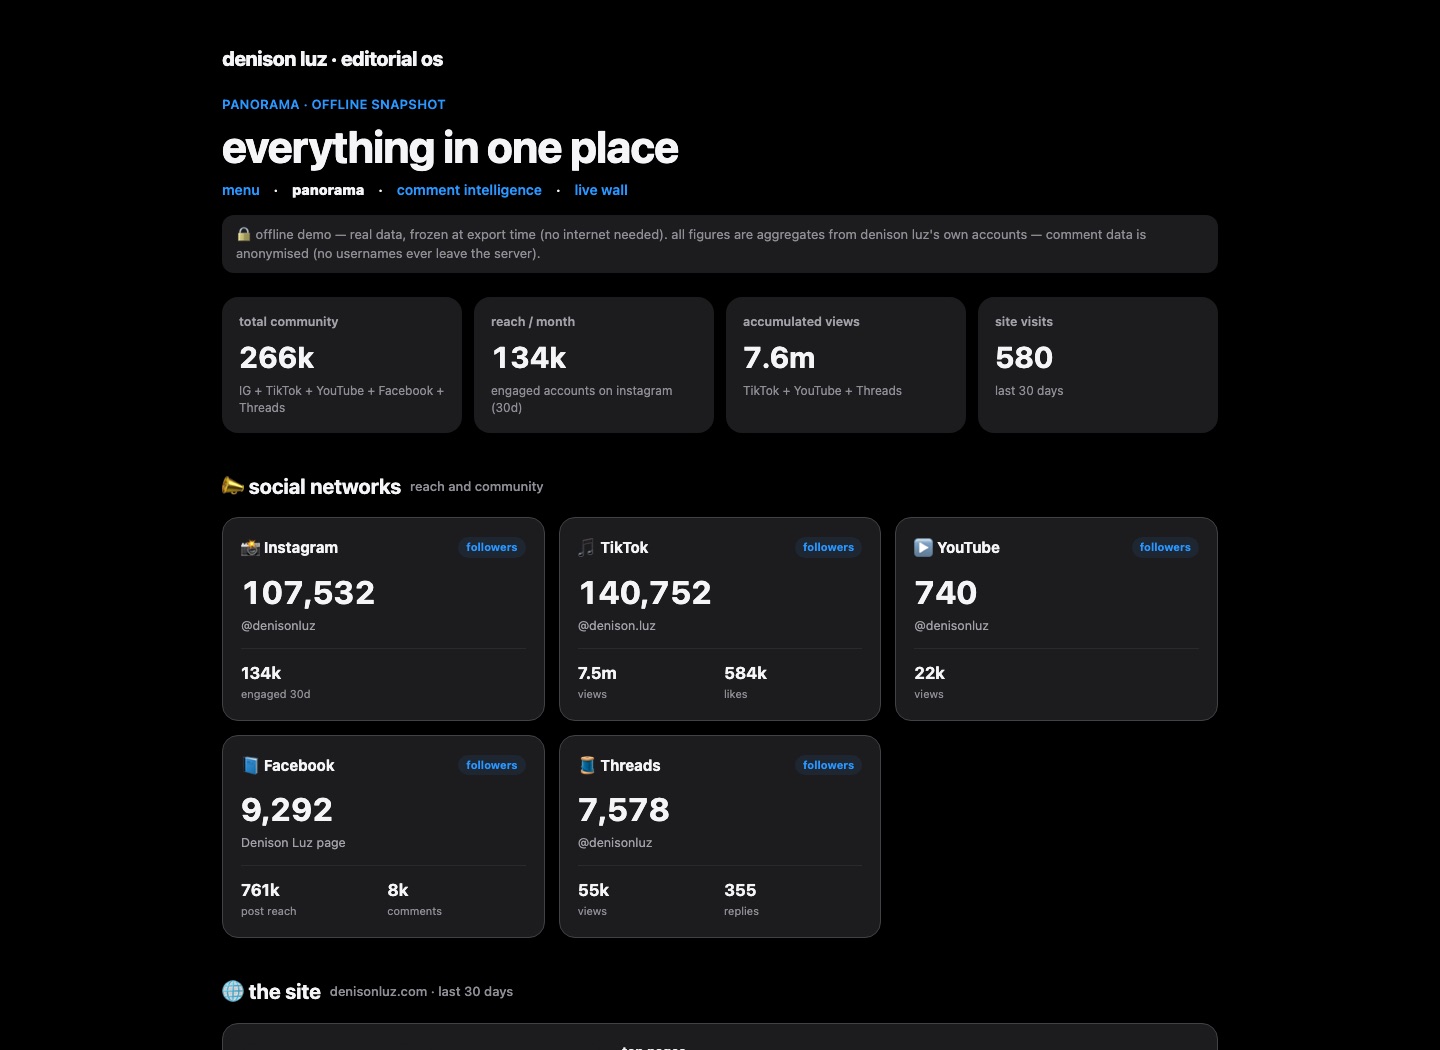Click the megaphone icon beside social networks
The width and height of the screenshot is (1440, 1050).
[x=233, y=486]
